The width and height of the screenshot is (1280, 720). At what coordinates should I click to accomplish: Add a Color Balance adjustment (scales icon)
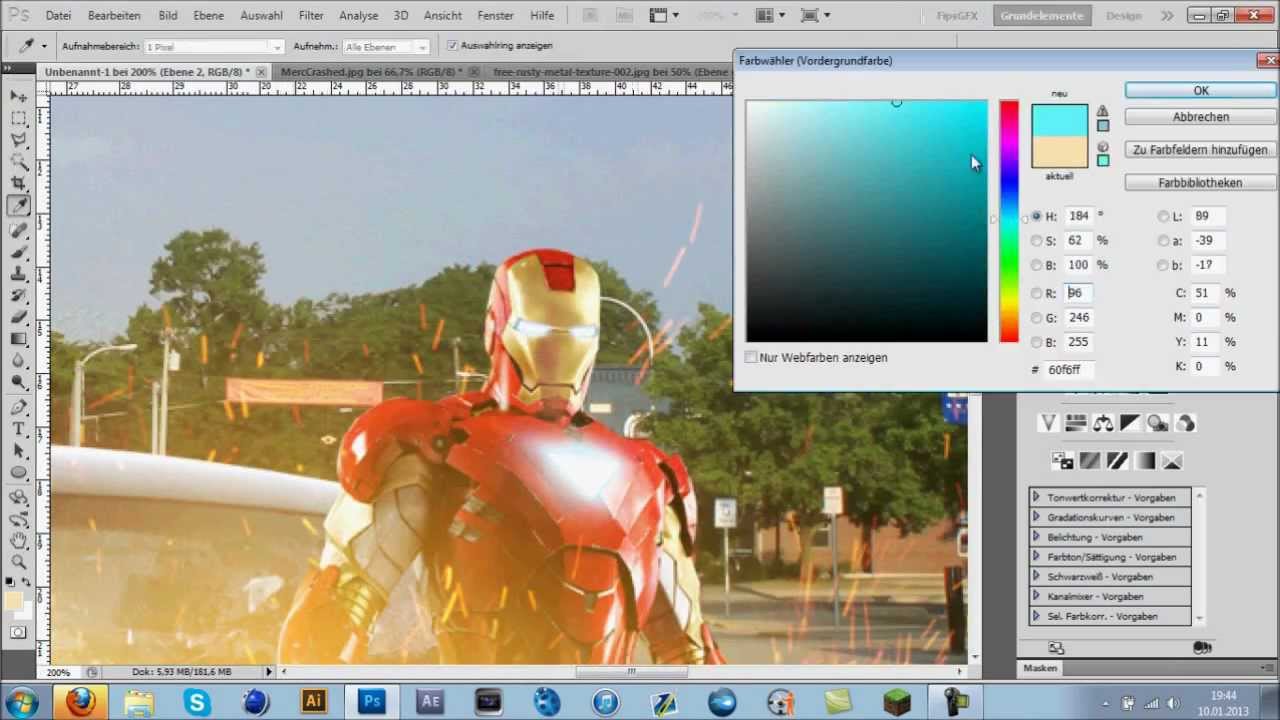click(1103, 423)
